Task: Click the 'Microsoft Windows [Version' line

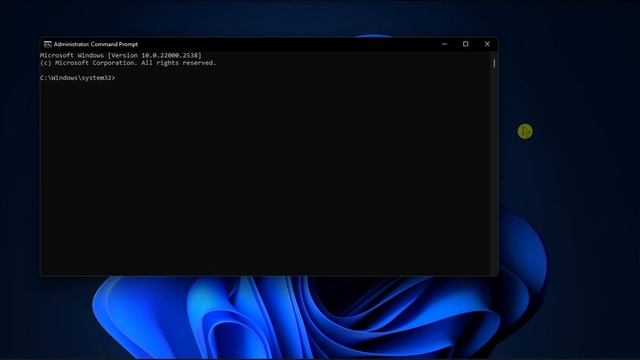Action: [x=121, y=55]
